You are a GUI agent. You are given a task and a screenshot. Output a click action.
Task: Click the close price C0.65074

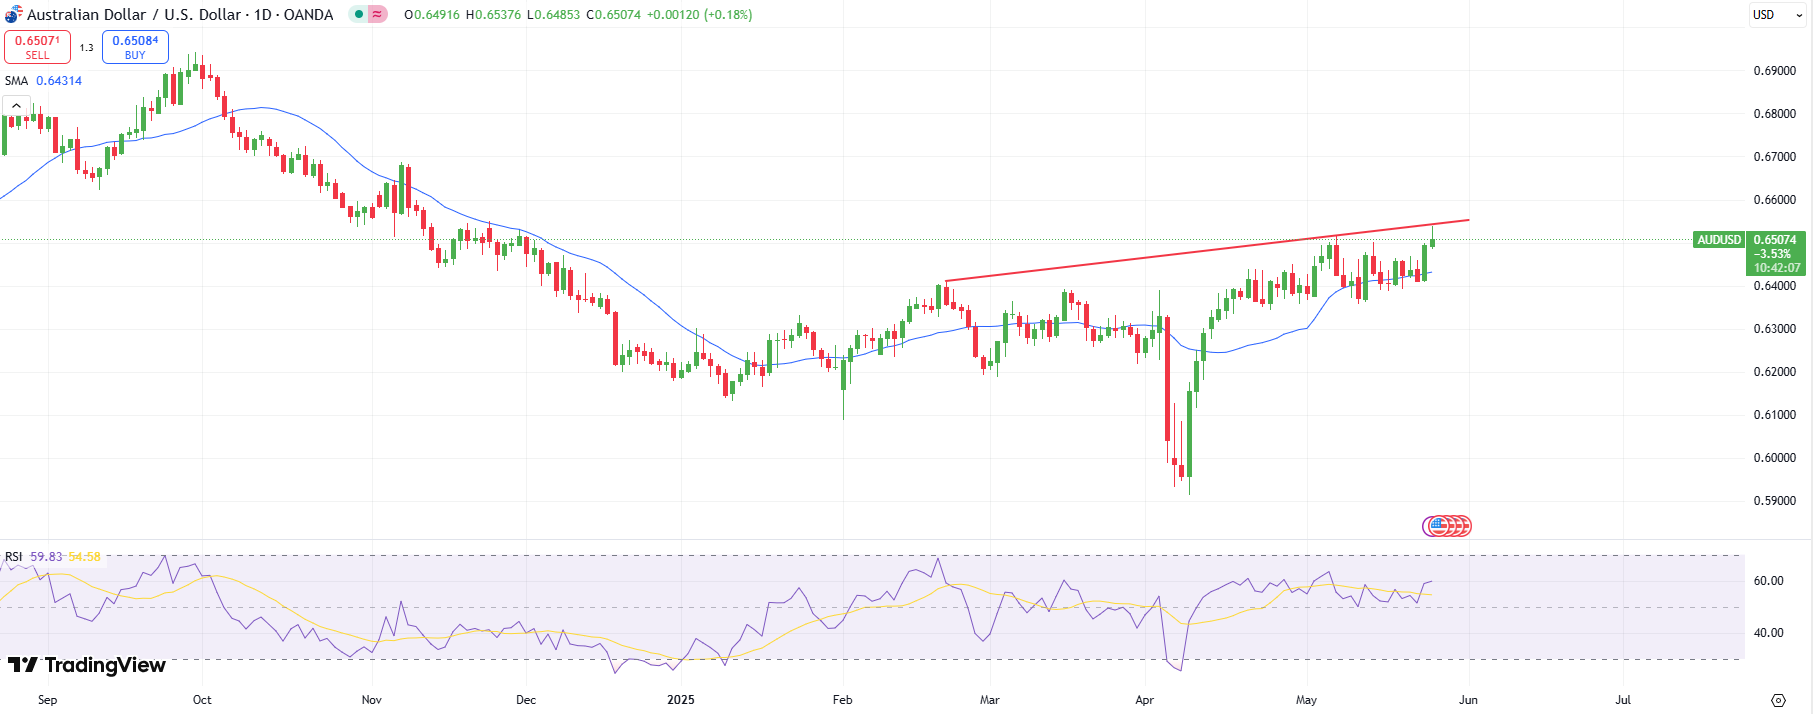pyautogui.click(x=613, y=15)
